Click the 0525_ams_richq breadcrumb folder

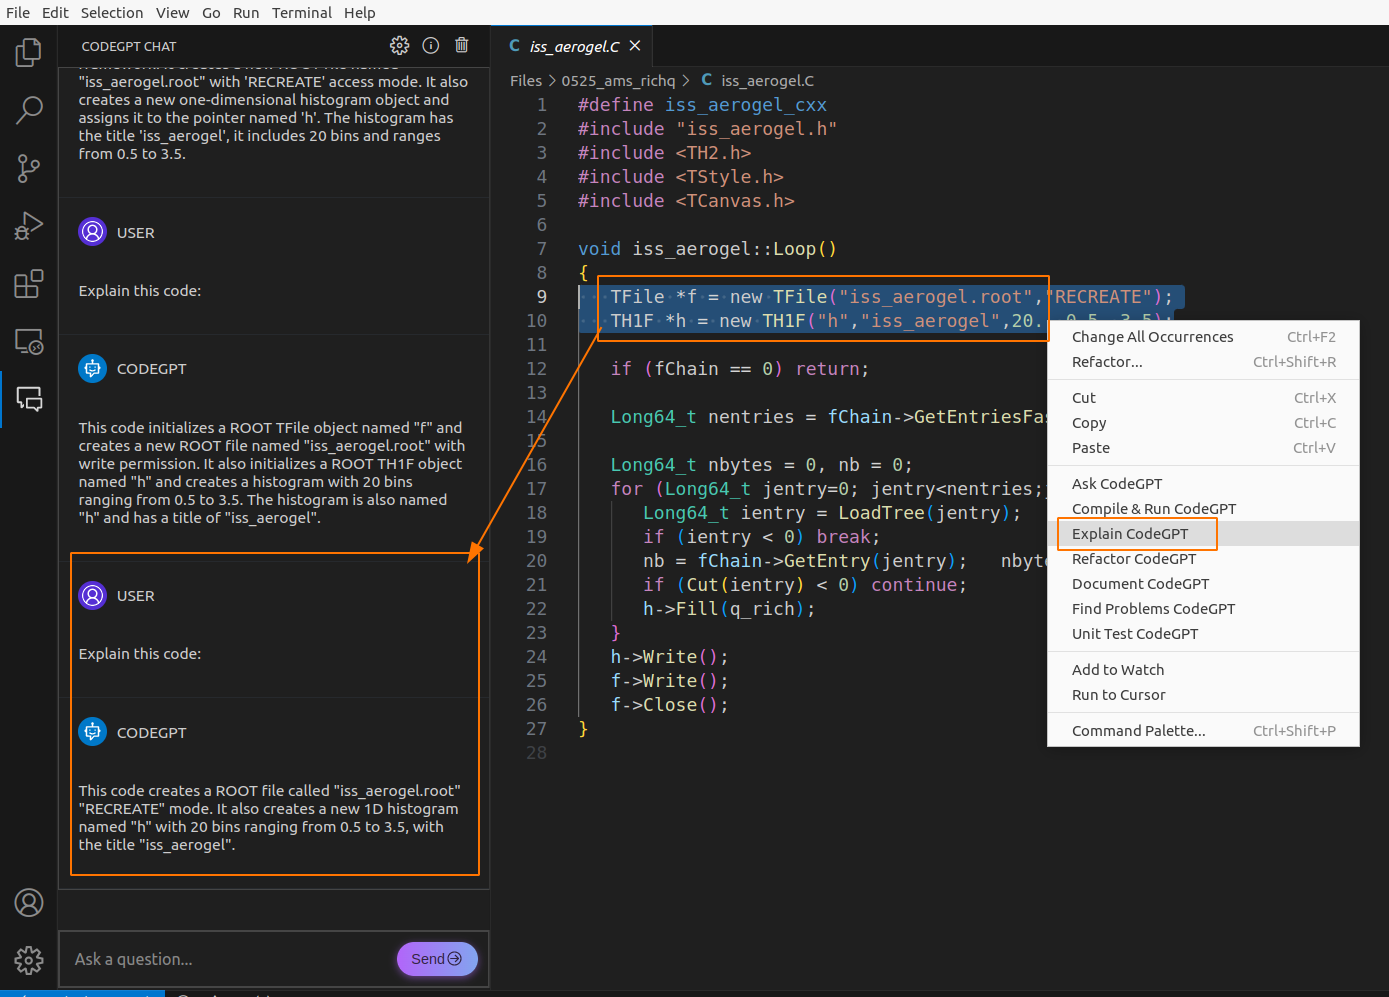[x=618, y=81]
